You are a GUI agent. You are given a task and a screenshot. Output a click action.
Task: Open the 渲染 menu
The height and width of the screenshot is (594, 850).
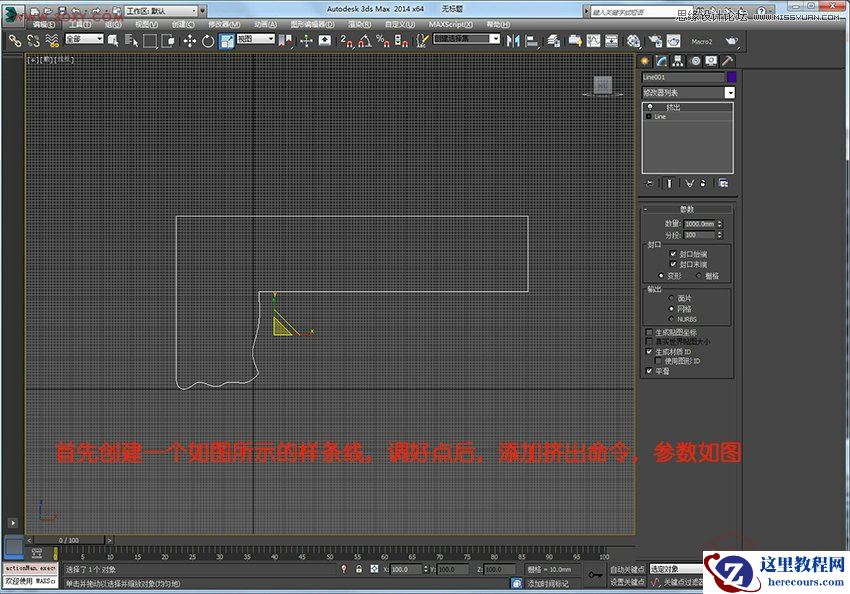(357, 24)
